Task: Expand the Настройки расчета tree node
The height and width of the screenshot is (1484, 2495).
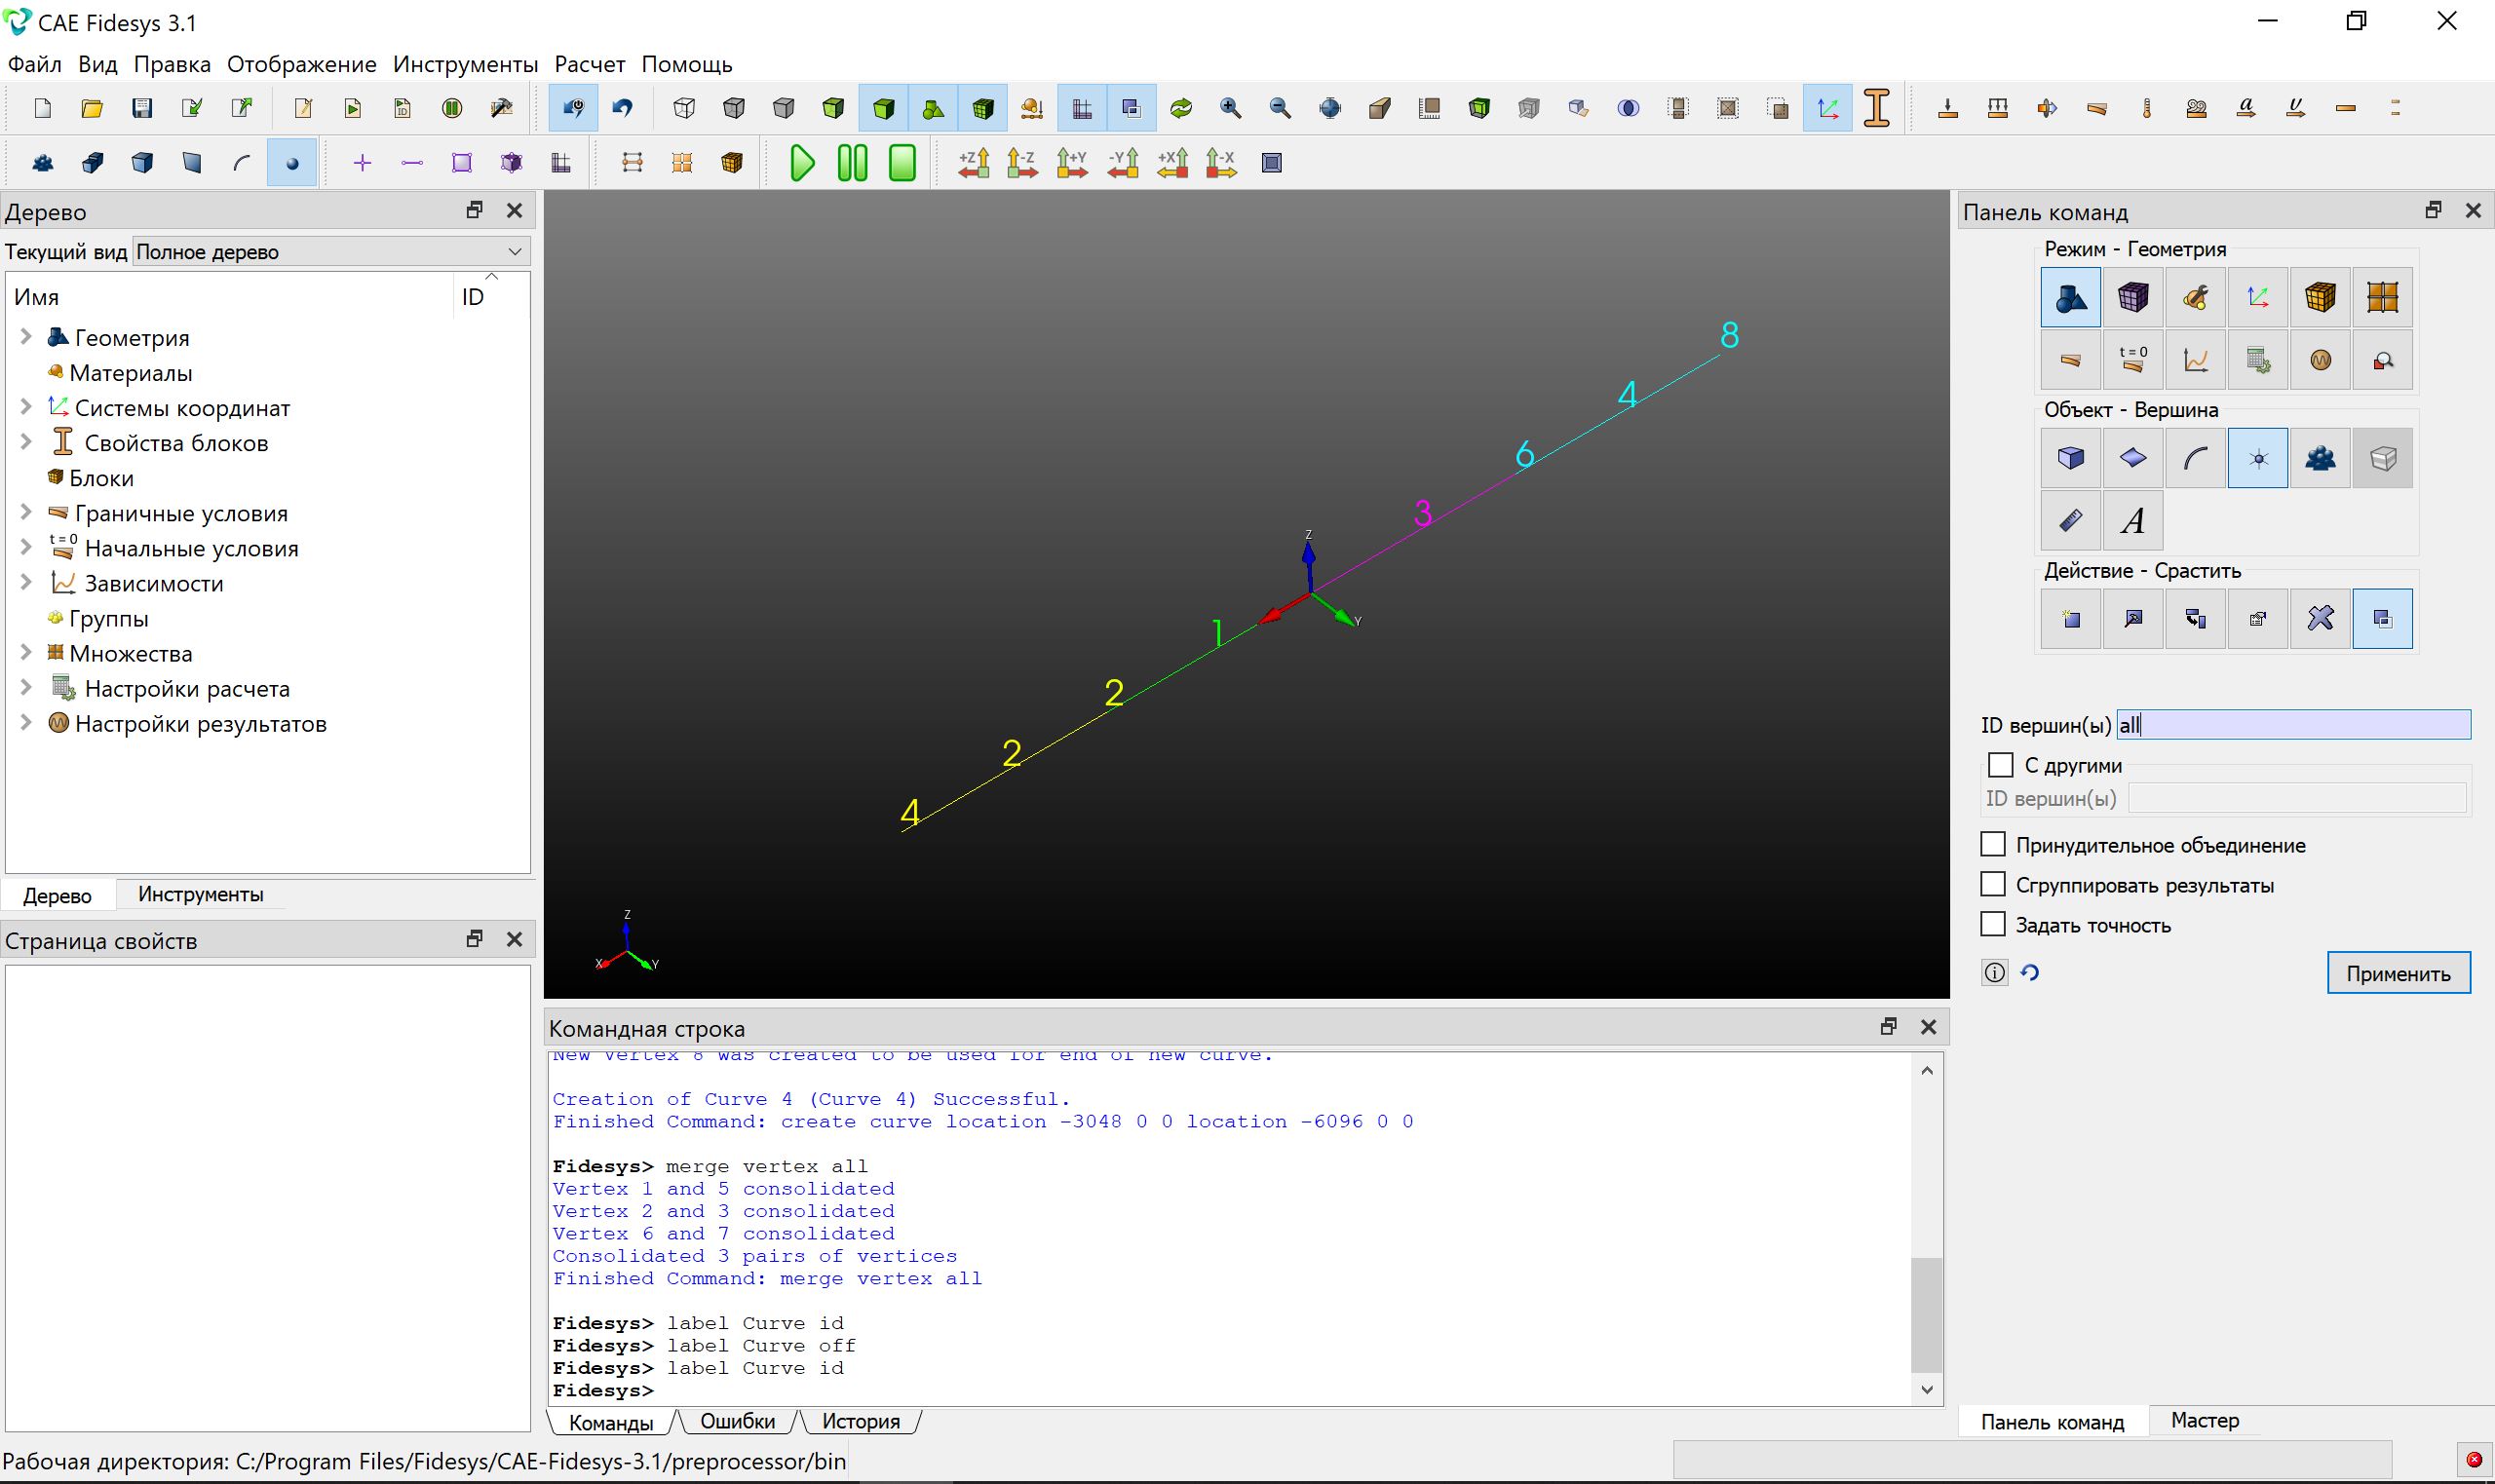Action: coord(26,687)
